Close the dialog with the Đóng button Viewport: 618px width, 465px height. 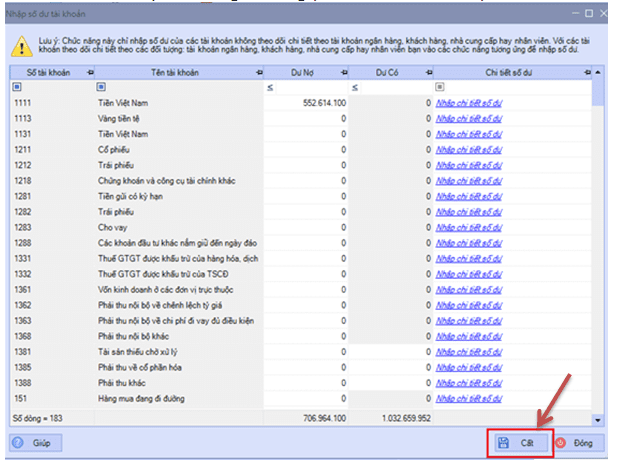574,442
